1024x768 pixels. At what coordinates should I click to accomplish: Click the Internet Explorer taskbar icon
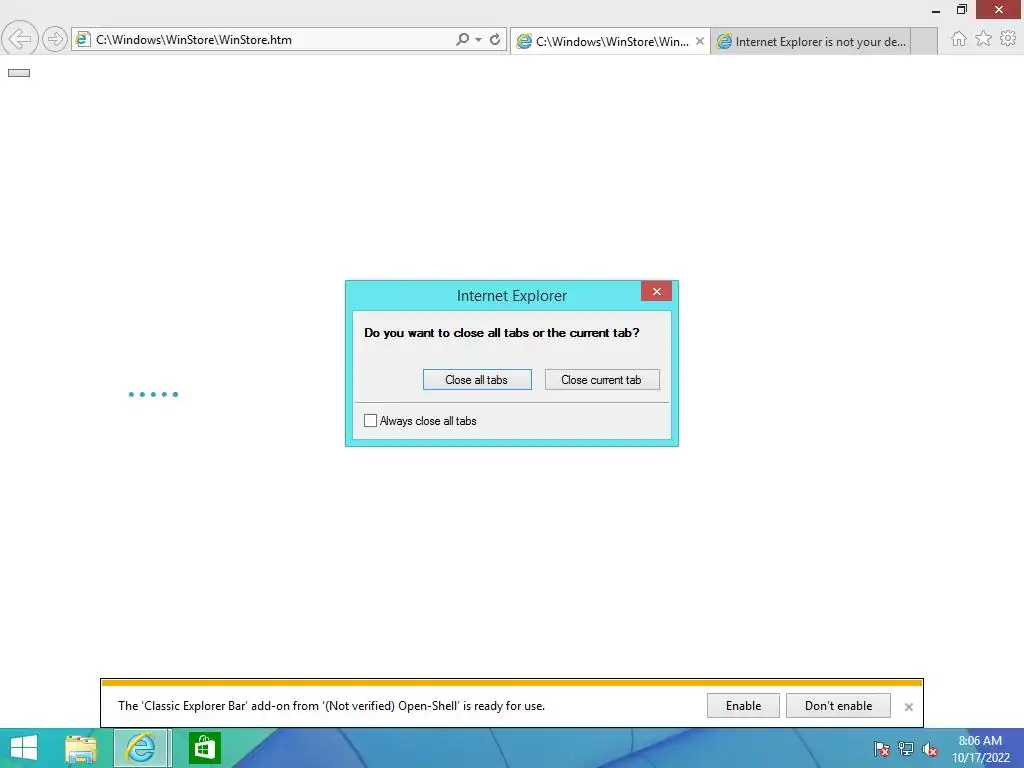[x=142, y=748]
